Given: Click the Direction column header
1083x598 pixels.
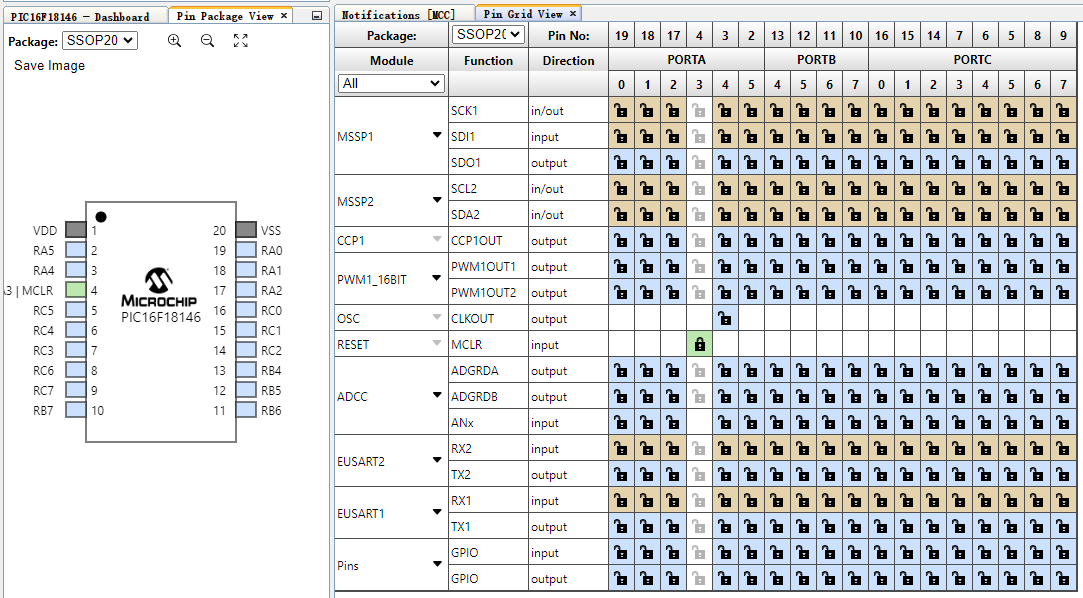Looking at the screenshot, I should click(x=568, y=61).
